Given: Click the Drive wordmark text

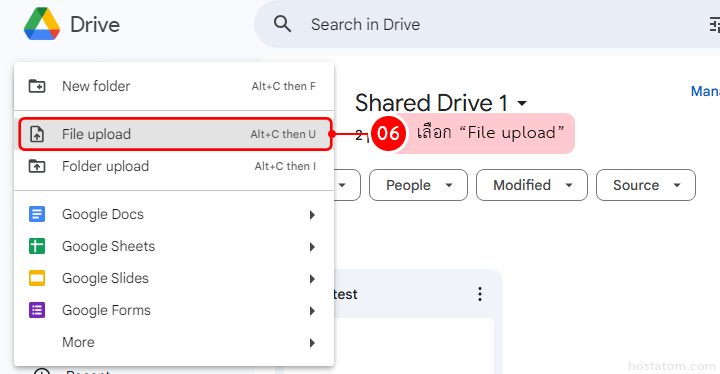Looking at the screenshot, I should pyautogui.click(x=95, y=24).
